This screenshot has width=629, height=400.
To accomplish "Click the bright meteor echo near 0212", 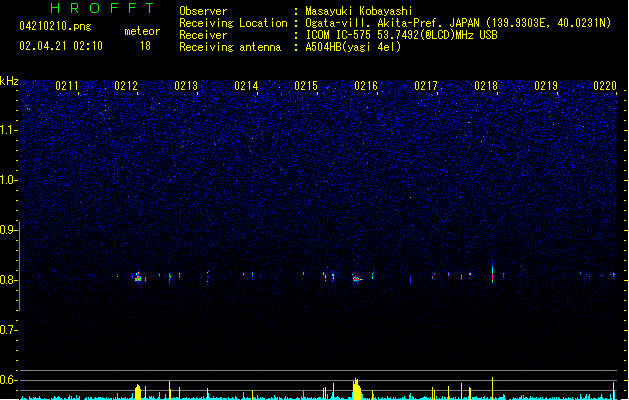I will tap(138, 277).
